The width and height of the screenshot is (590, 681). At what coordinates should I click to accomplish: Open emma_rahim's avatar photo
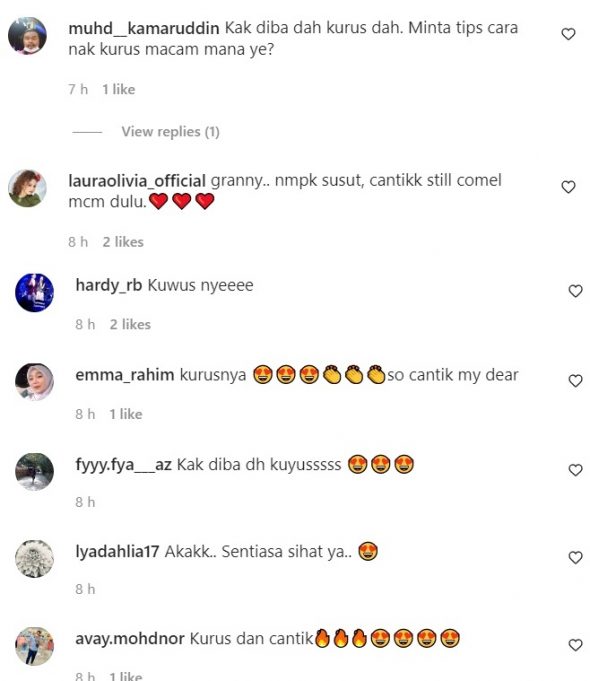(x=34, y=382)
